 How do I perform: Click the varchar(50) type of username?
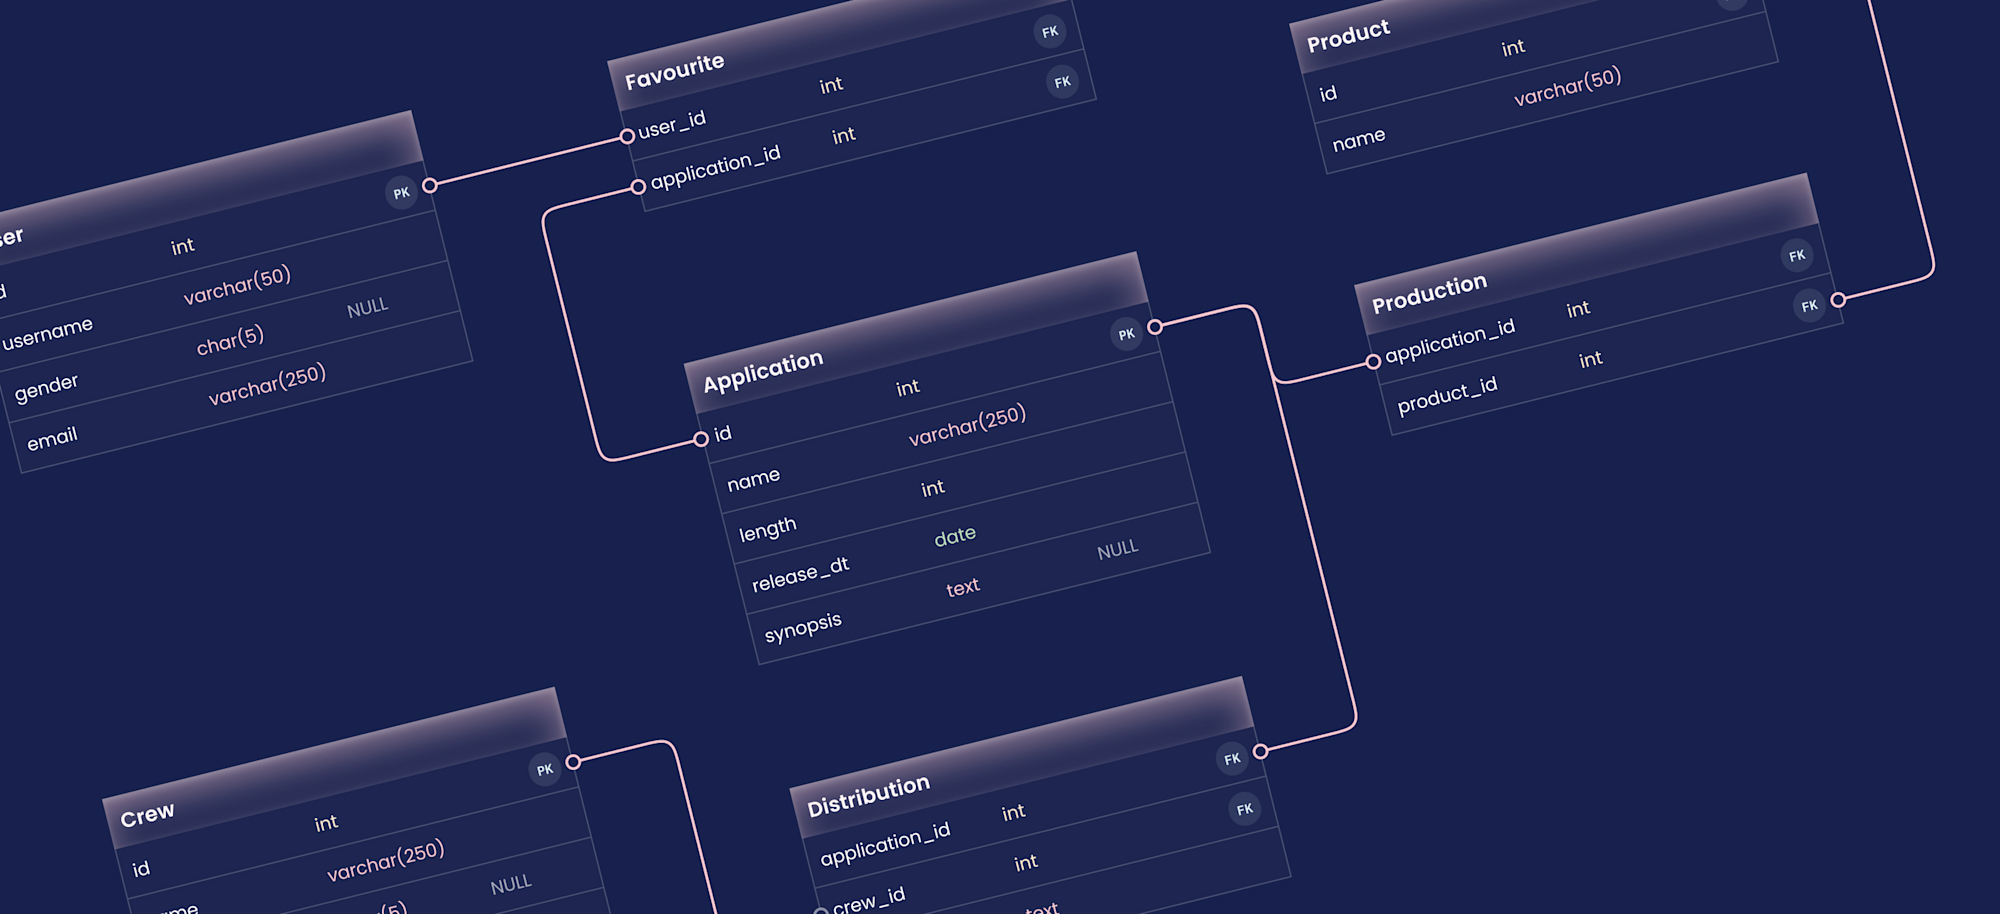[x=237, y=284]
